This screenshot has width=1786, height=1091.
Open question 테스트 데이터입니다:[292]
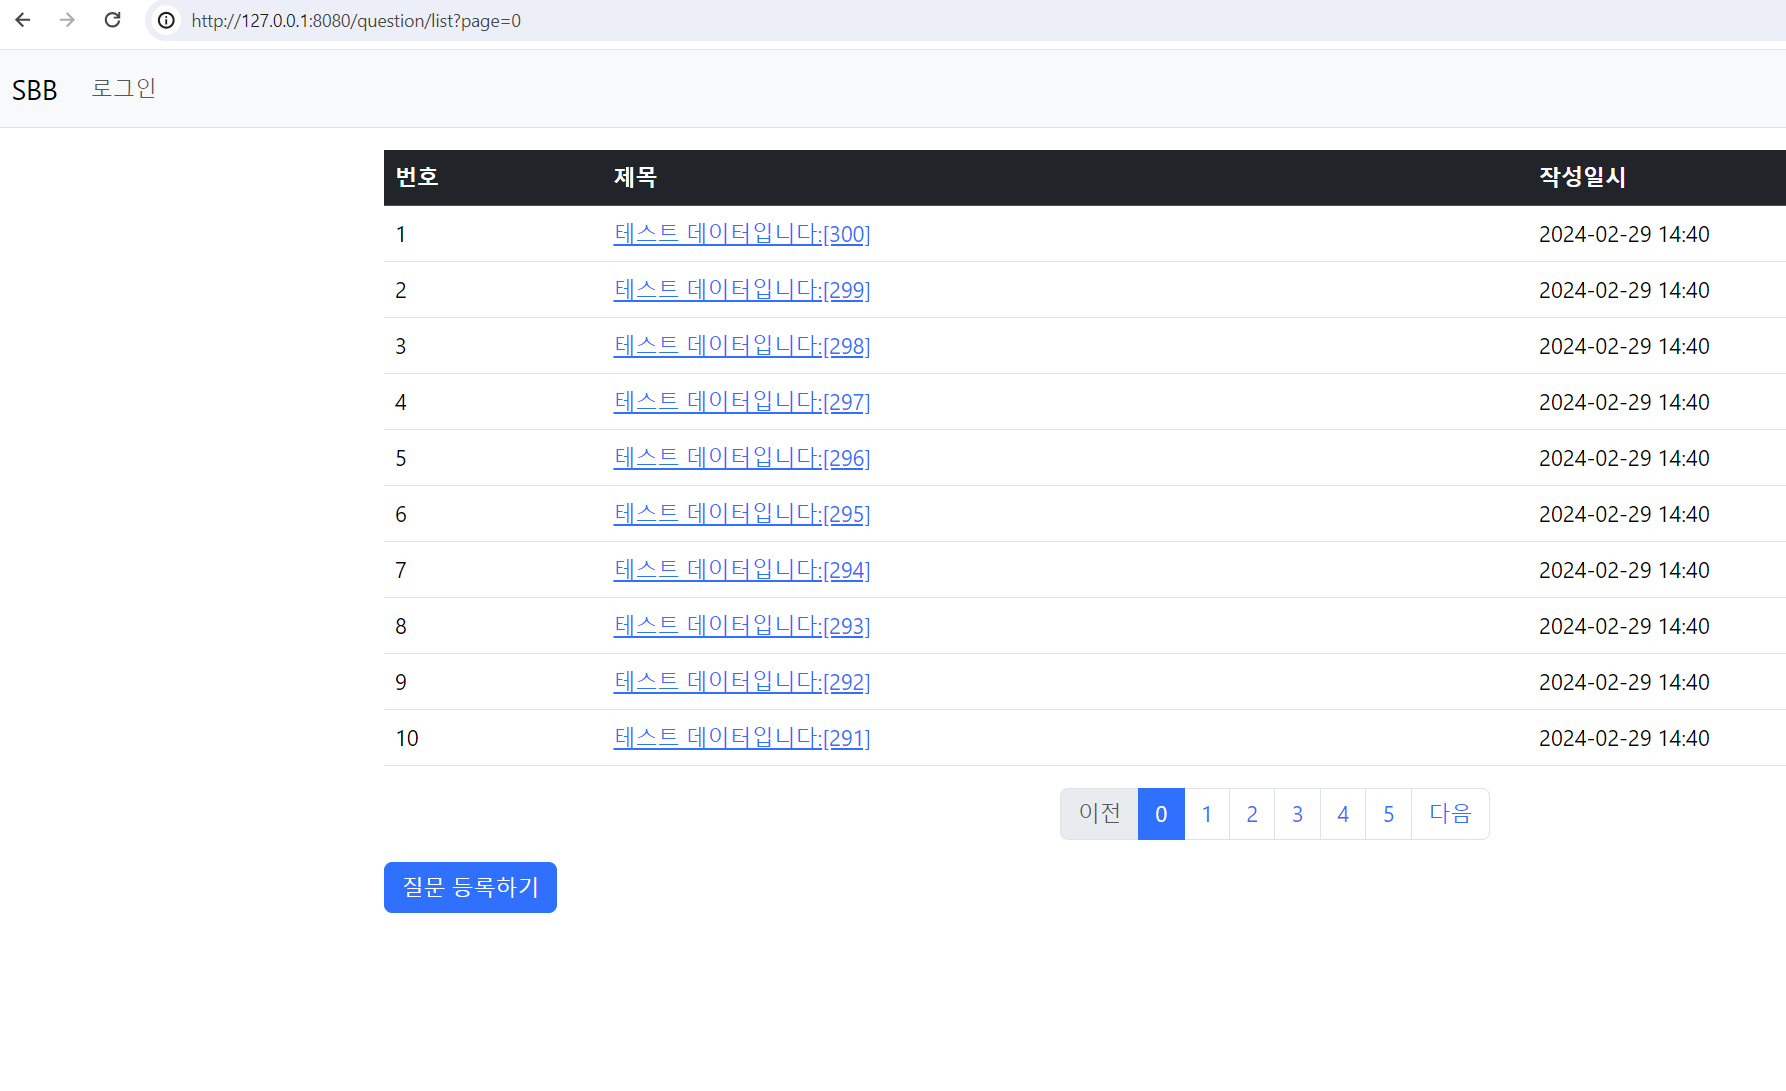(x=742, y=682)
